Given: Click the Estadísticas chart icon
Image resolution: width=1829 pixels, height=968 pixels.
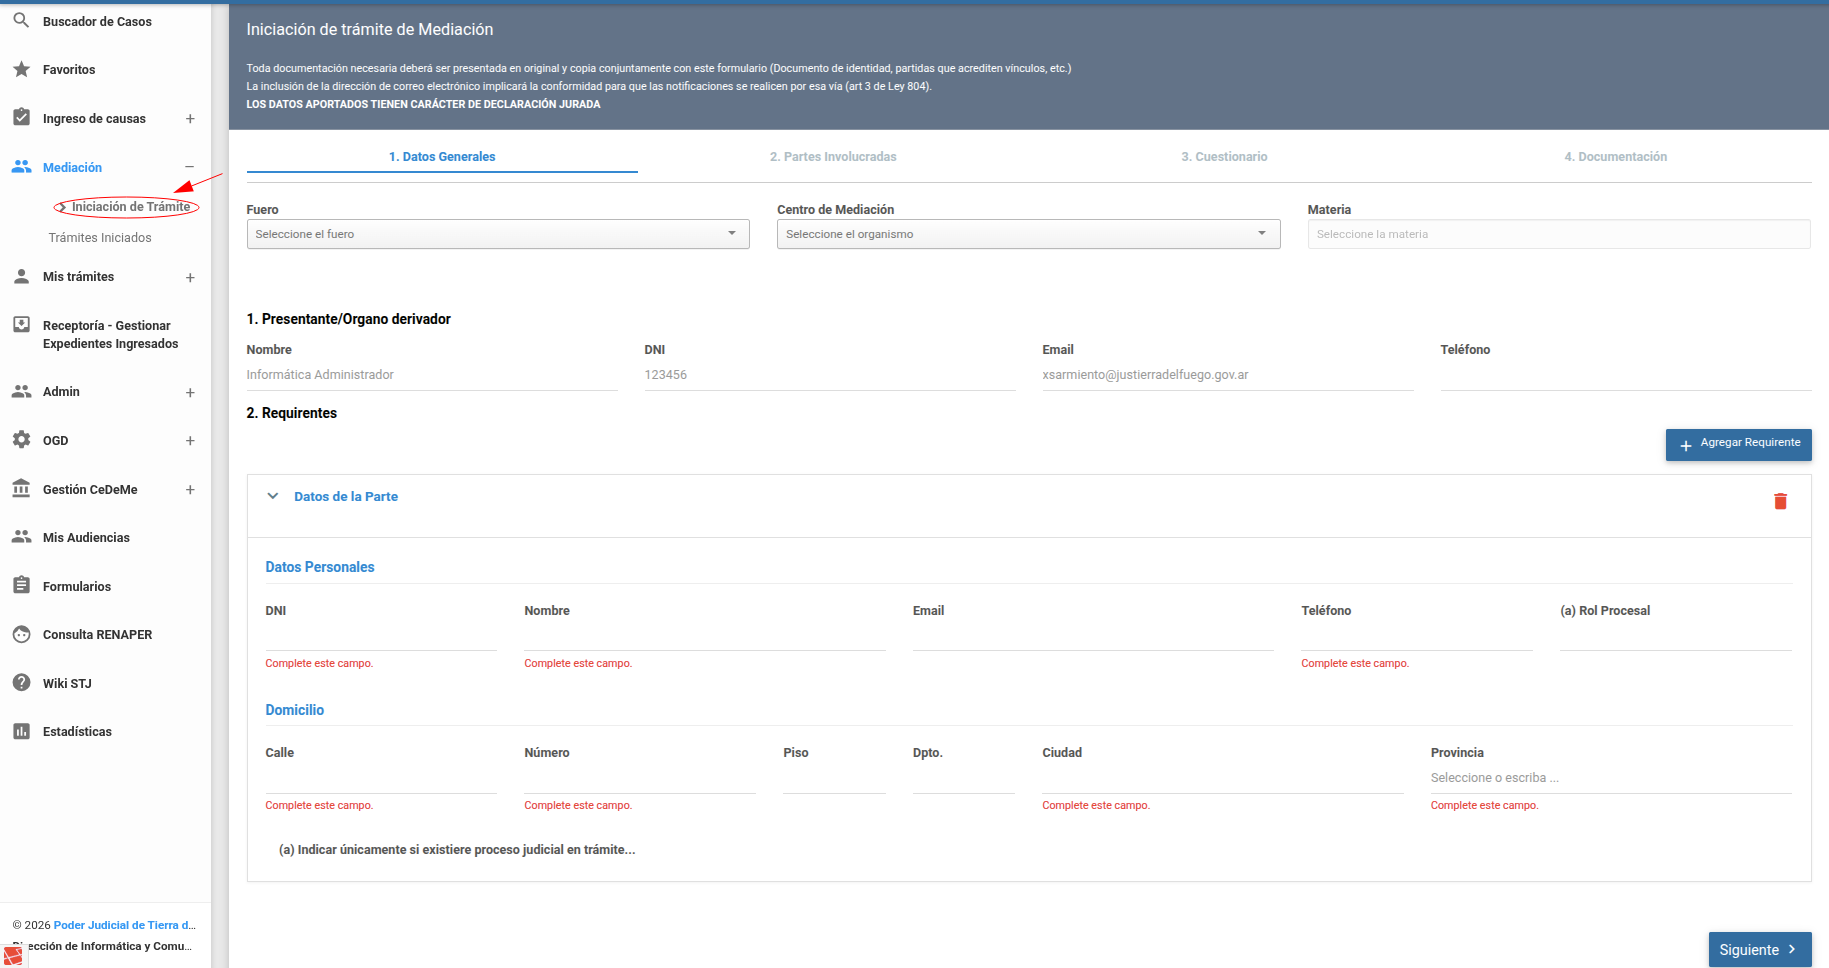Looking at the screenshot, I should click(21, 731).
